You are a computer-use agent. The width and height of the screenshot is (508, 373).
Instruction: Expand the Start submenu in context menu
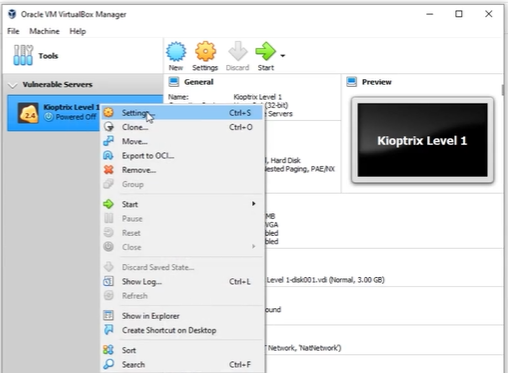182,204
